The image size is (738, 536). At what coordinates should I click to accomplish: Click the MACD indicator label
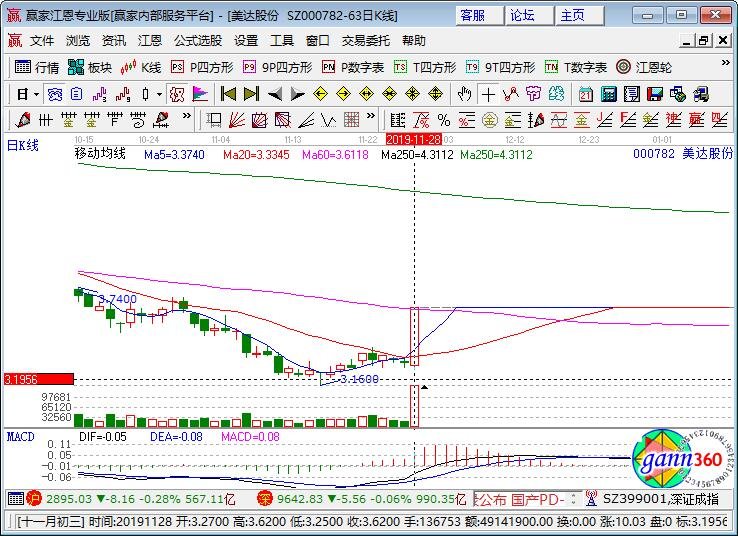point(21,437)
